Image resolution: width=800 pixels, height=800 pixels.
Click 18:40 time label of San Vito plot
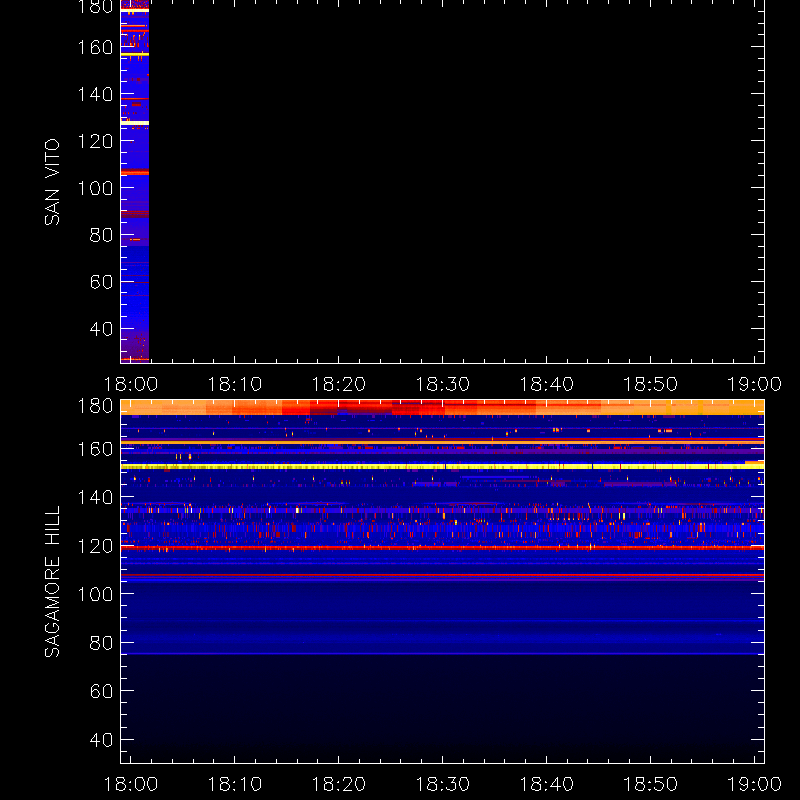546,384
